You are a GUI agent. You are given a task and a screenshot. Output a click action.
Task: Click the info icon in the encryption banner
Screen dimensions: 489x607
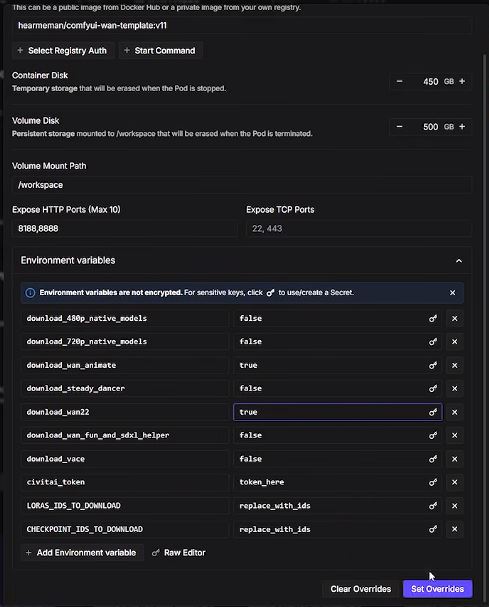coord(30,293)
